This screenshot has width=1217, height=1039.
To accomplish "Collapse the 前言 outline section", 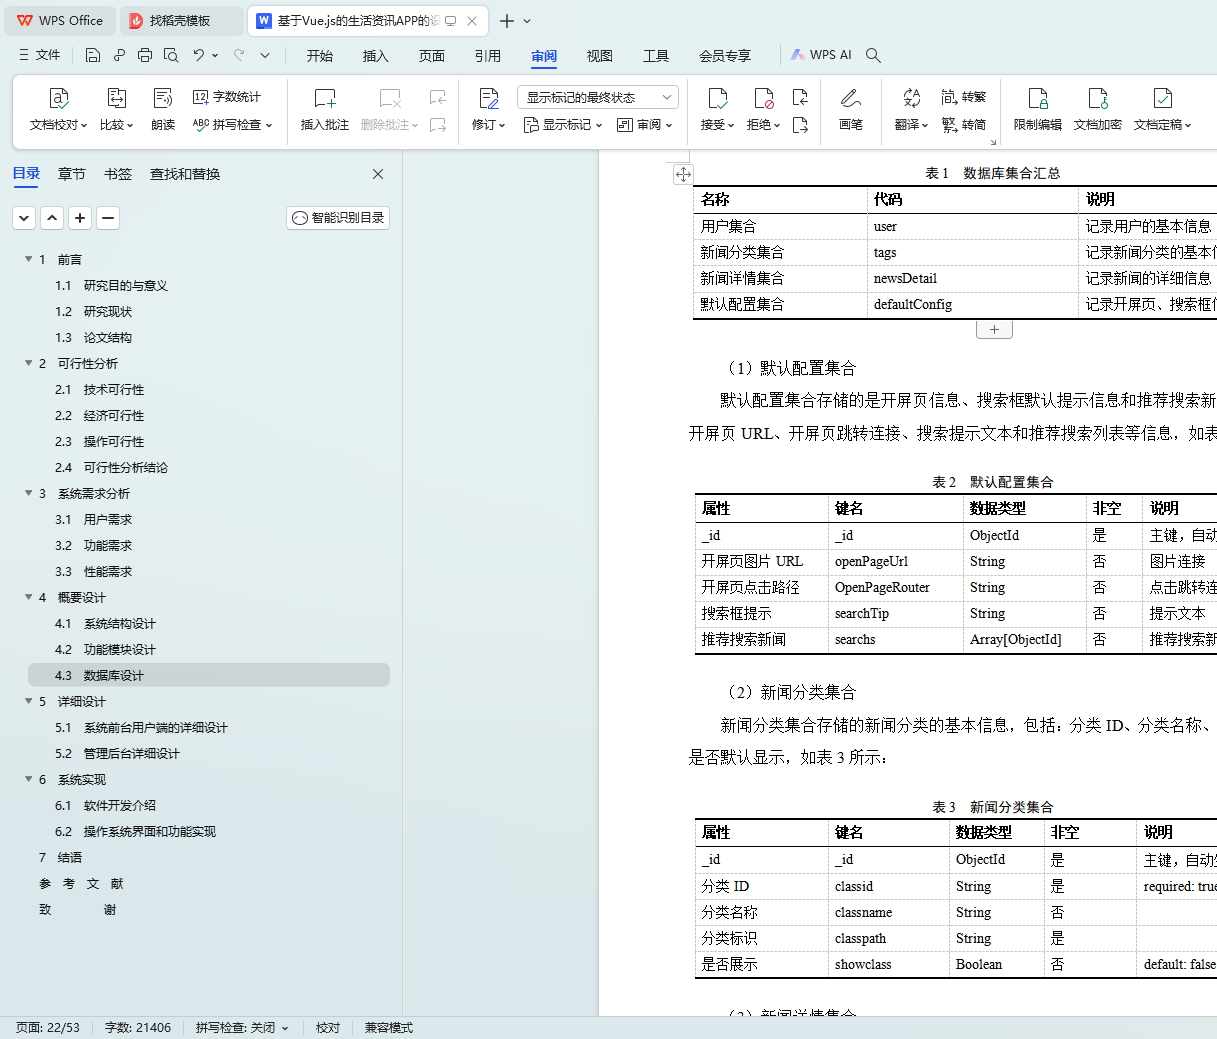I will point(29,259).
